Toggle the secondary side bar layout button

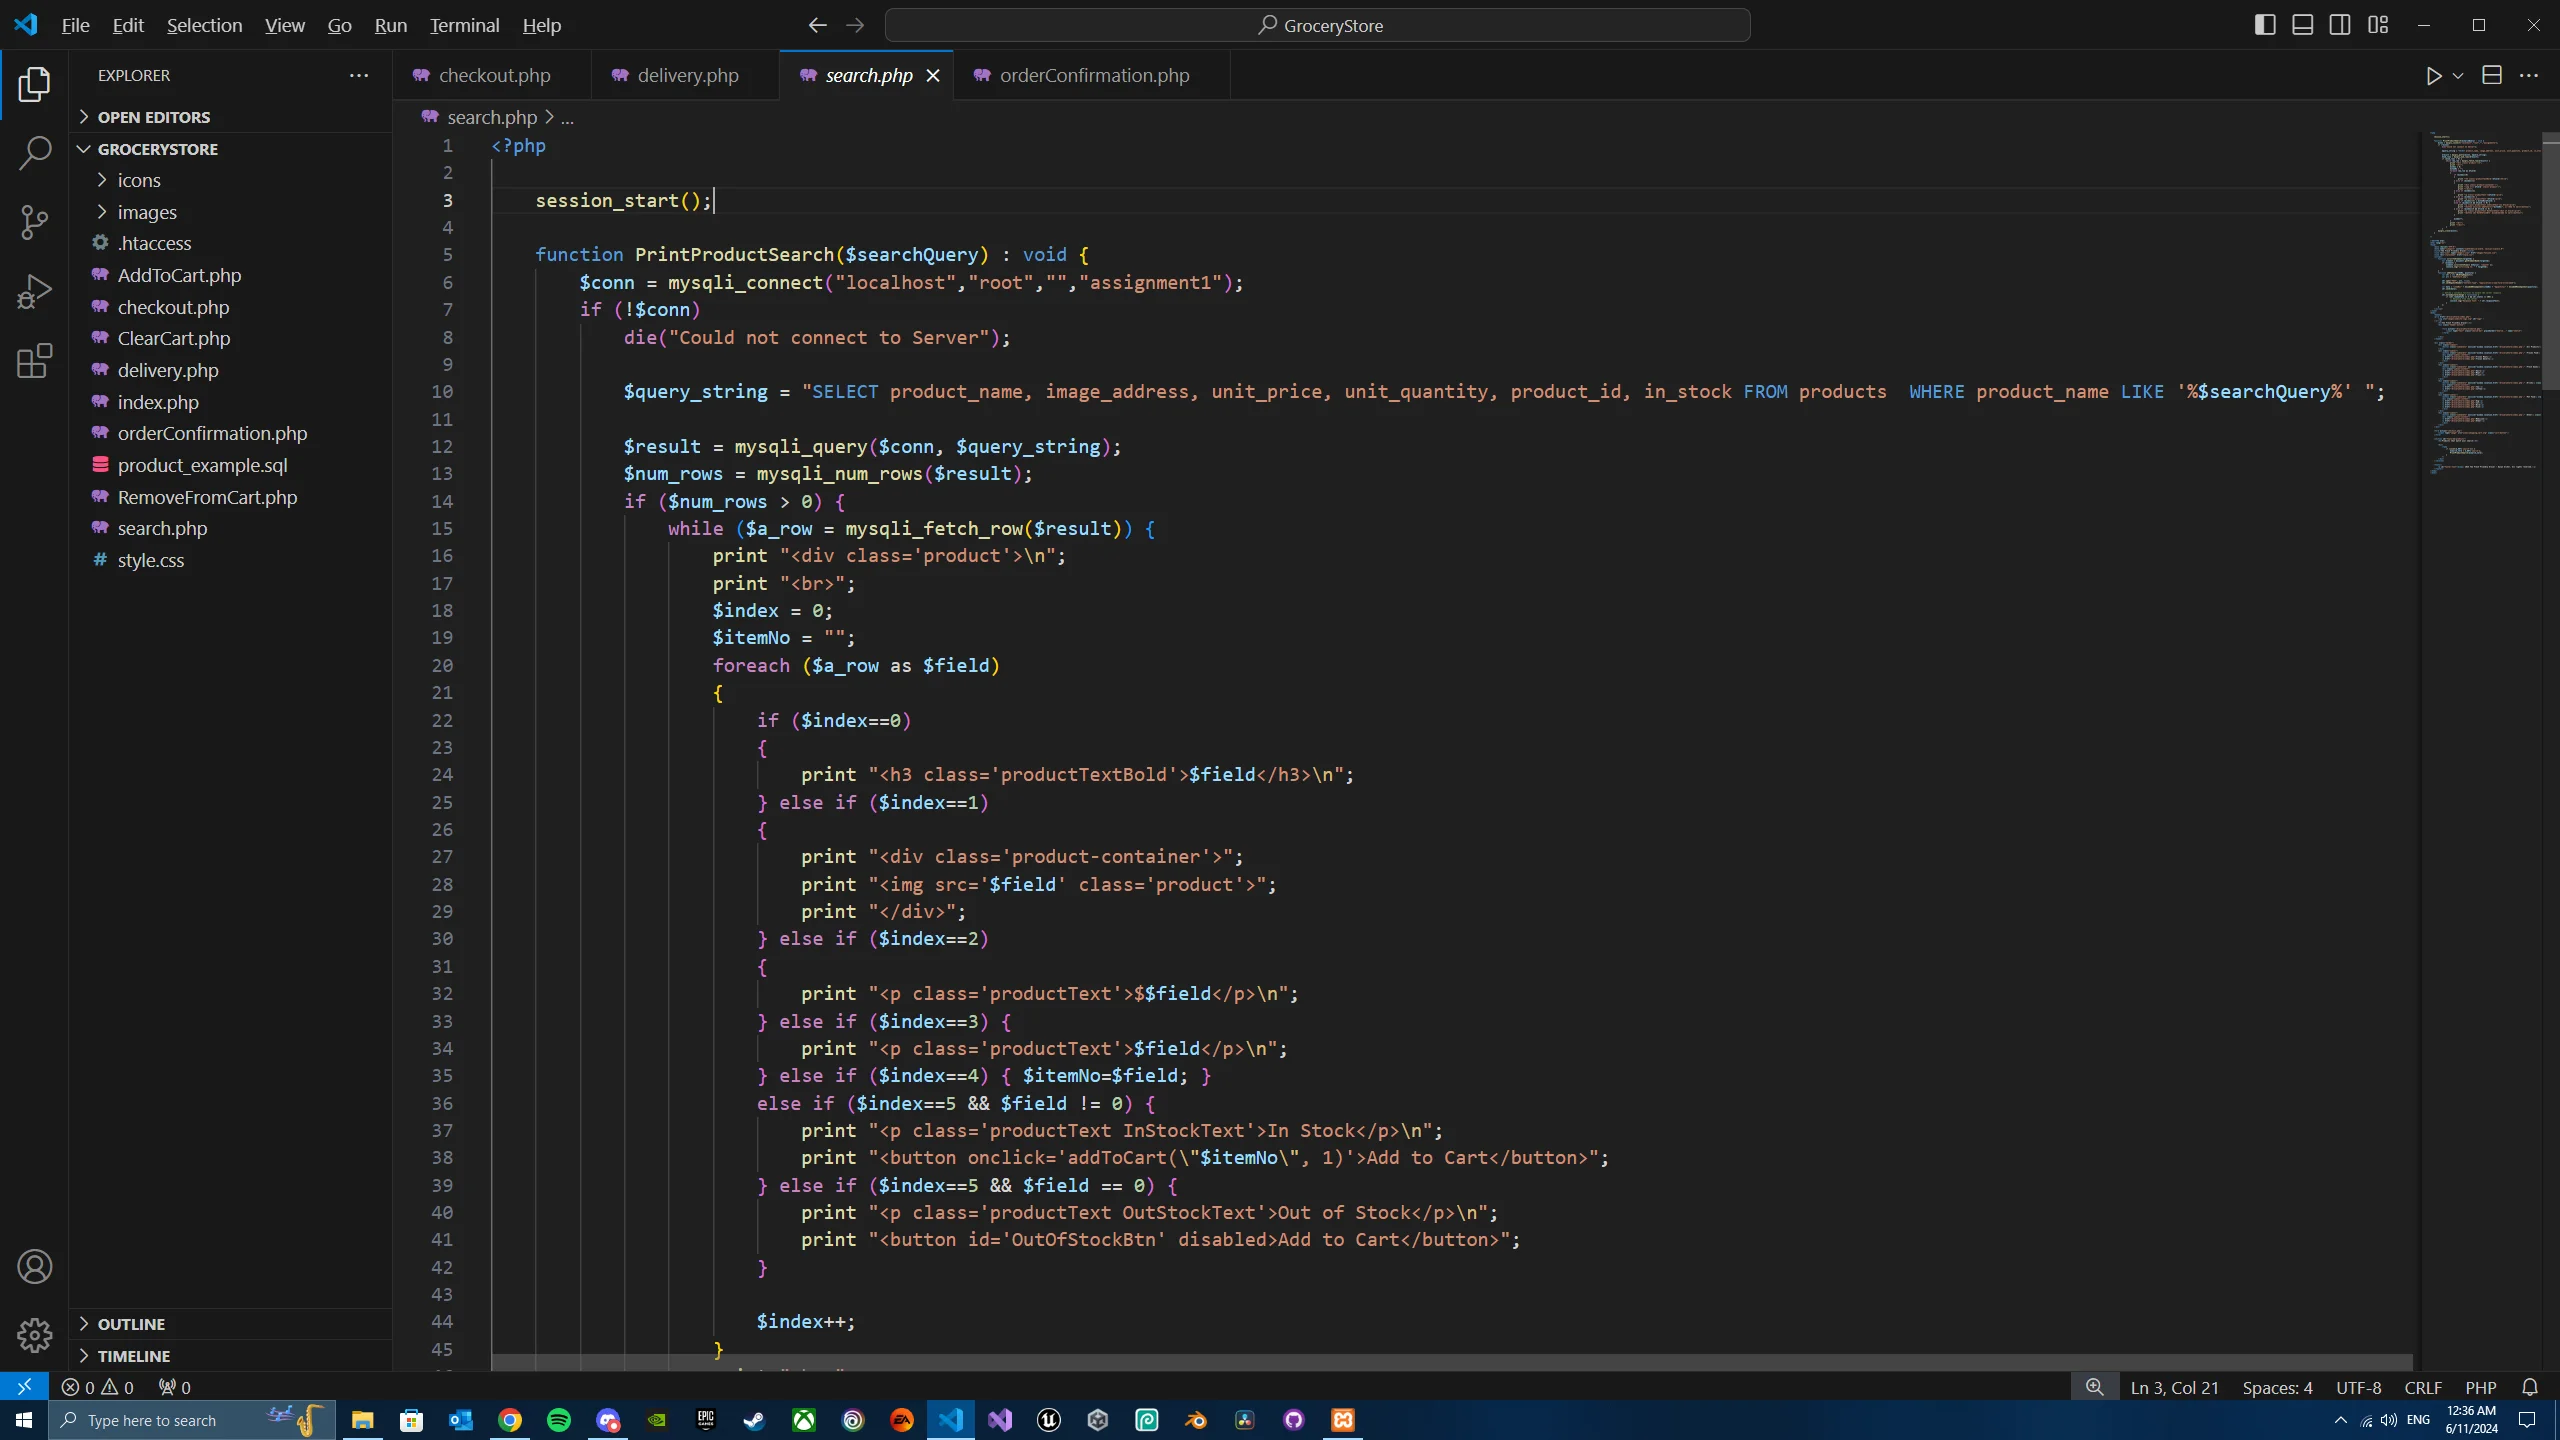tap(2340, 25)
